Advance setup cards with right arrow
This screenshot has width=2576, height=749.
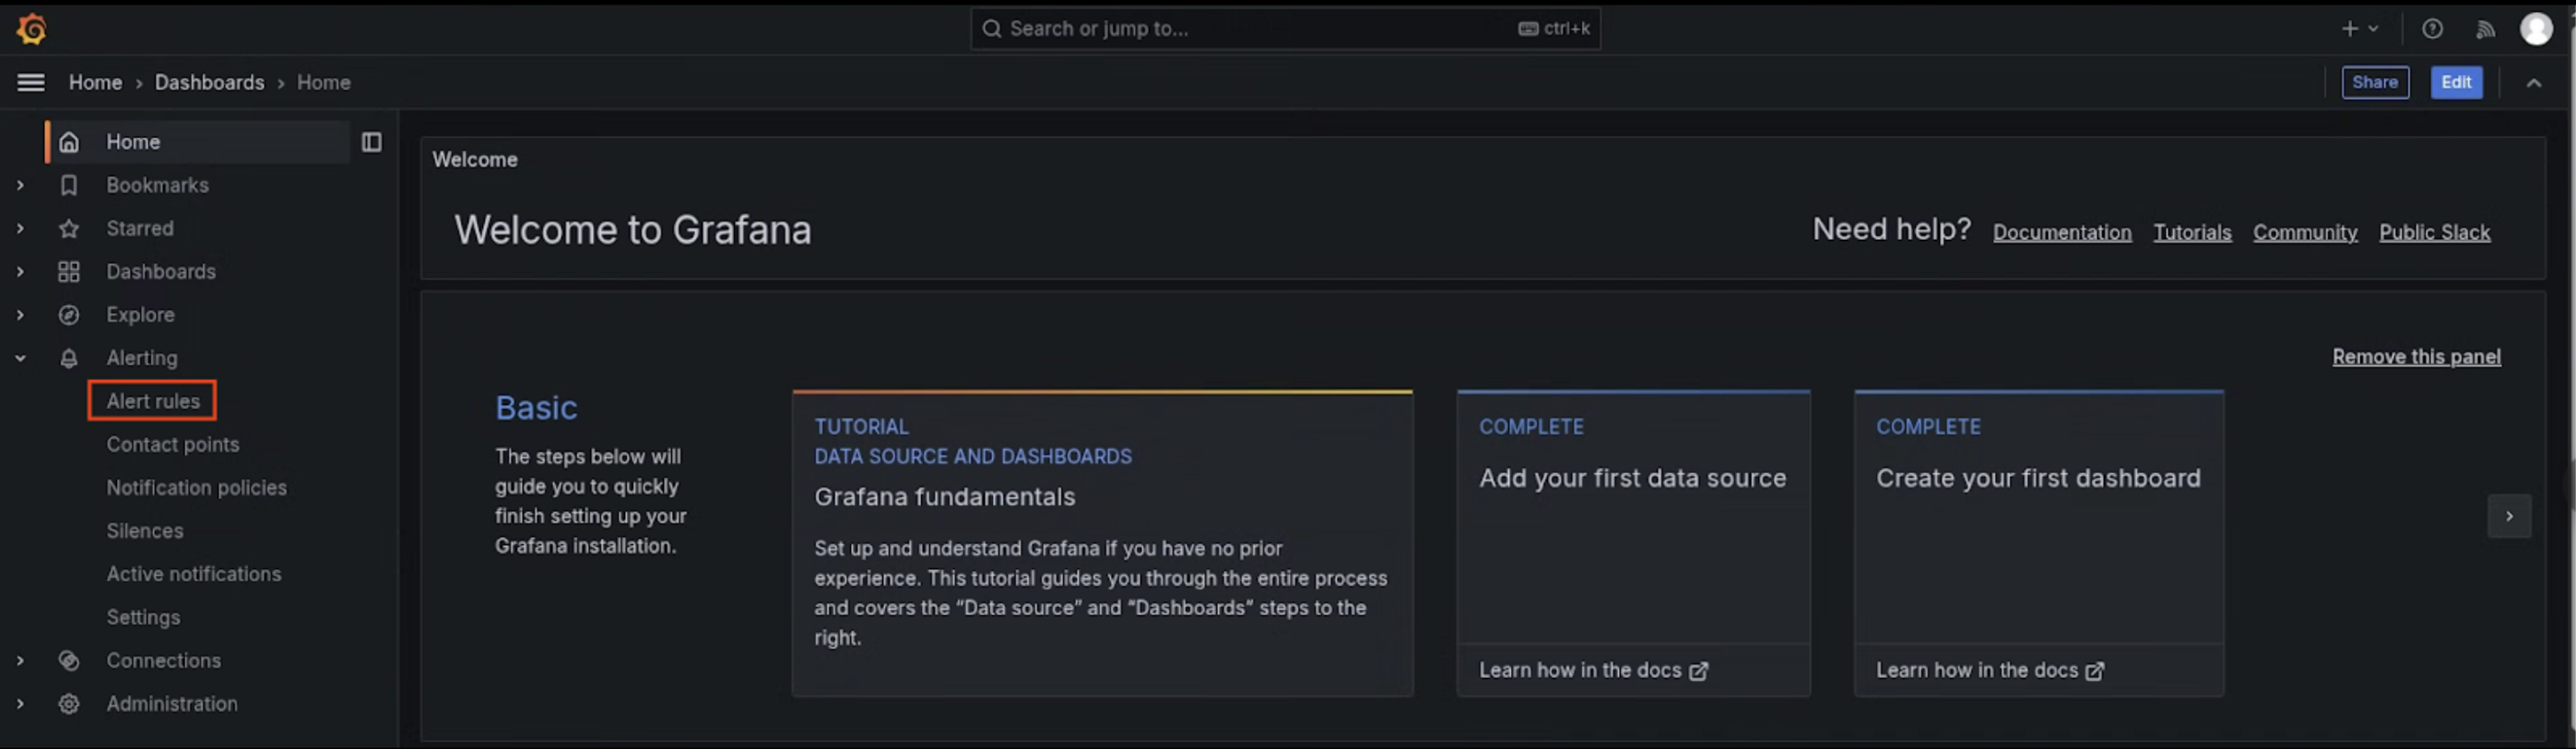pyautogui.click(x=2508, y=516)
